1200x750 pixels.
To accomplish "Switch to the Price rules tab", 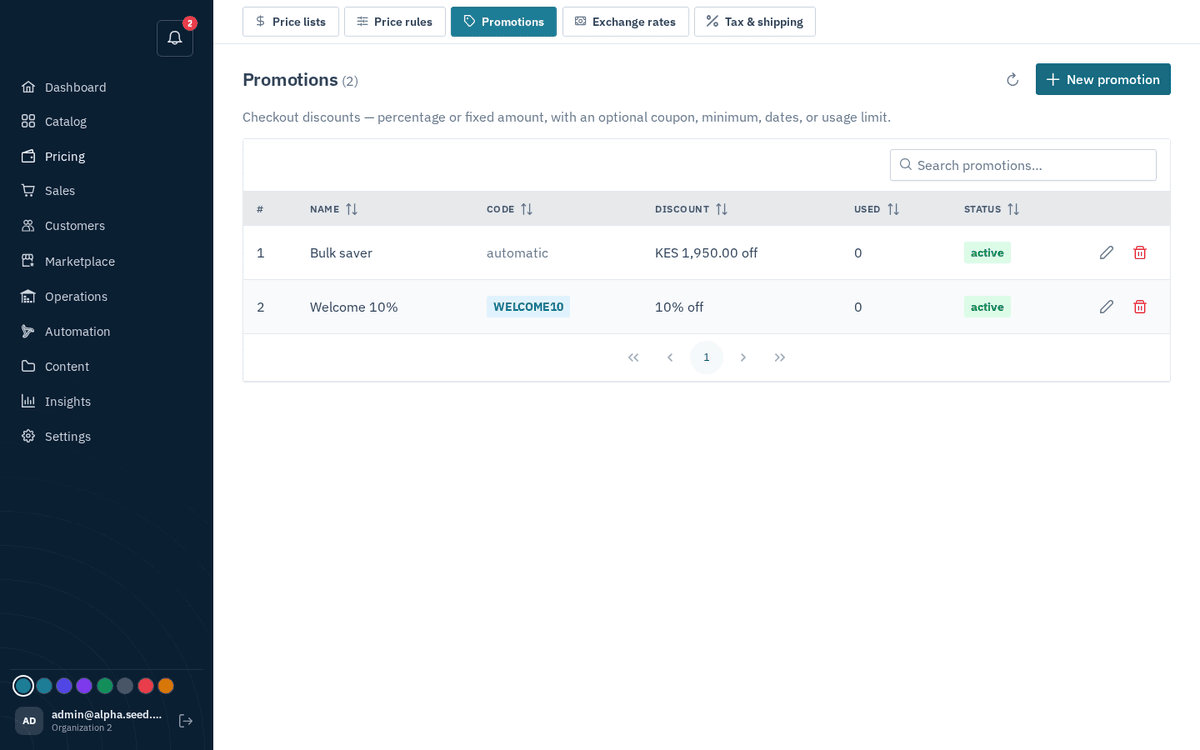I will point(395,22).
